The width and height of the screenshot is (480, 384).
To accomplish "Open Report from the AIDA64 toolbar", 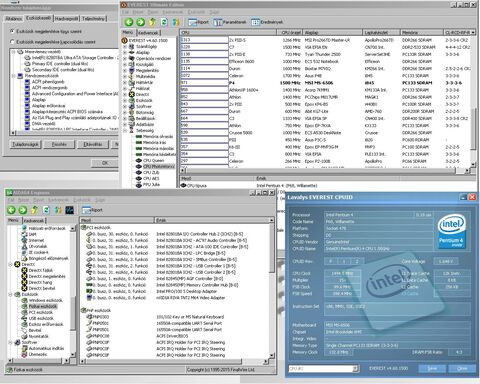I will [92, 210].
